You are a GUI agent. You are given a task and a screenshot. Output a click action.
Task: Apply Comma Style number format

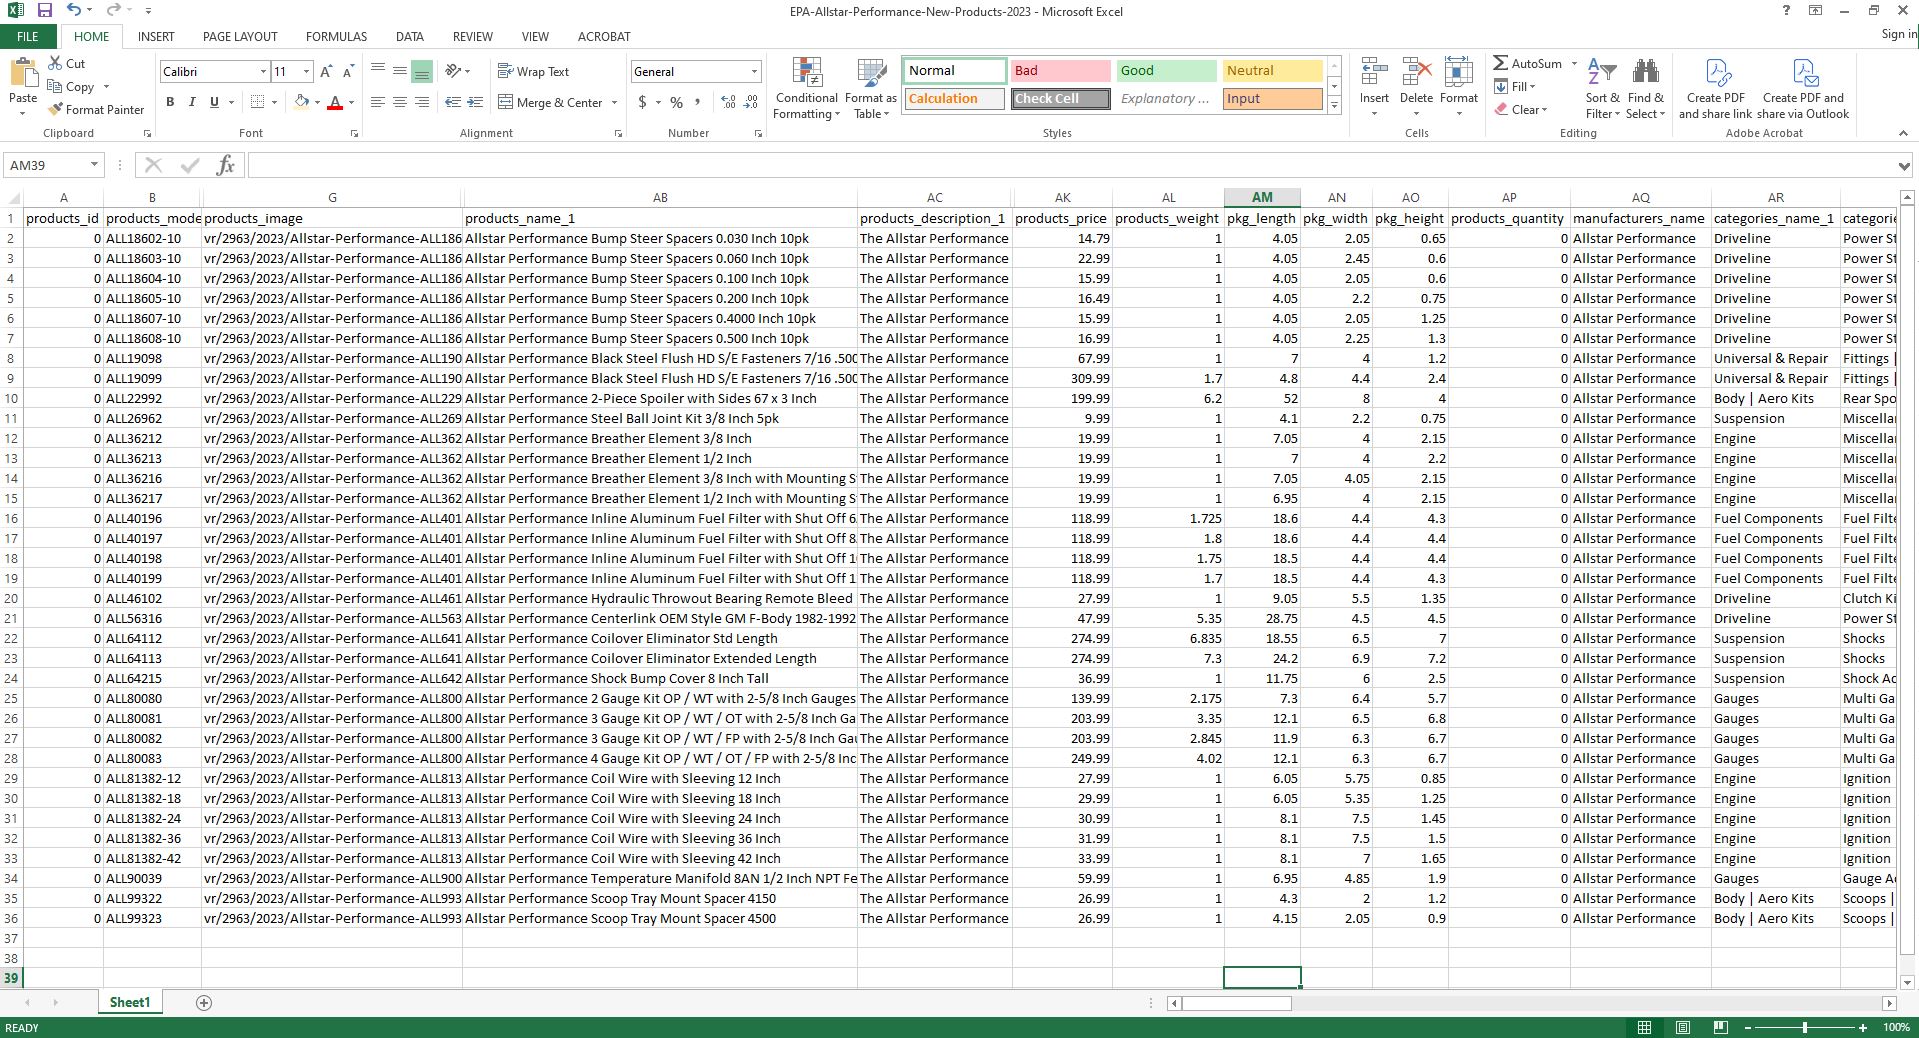pyautogui.click(x=696, y=102)
